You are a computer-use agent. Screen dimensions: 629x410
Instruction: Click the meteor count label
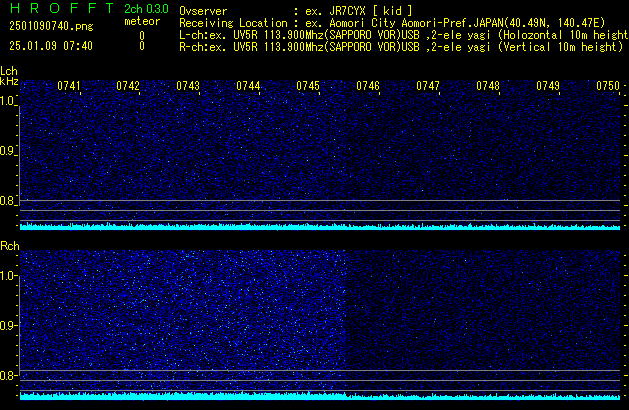point(142,21)
